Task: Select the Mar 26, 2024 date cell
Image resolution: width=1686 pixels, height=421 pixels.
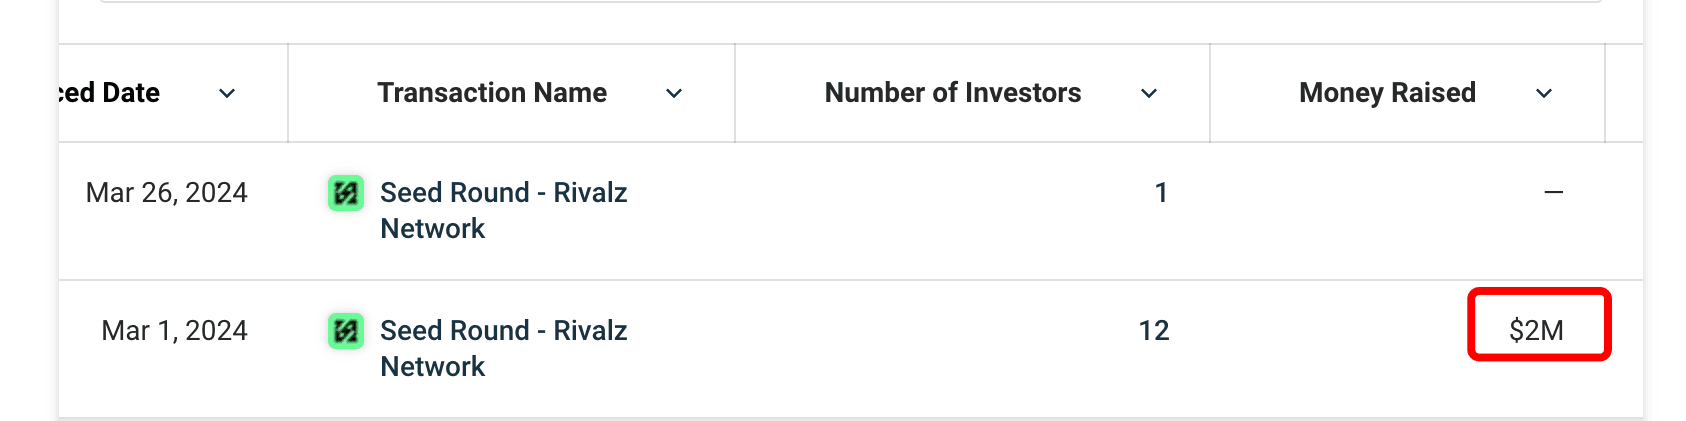Action: click(167, 193)
